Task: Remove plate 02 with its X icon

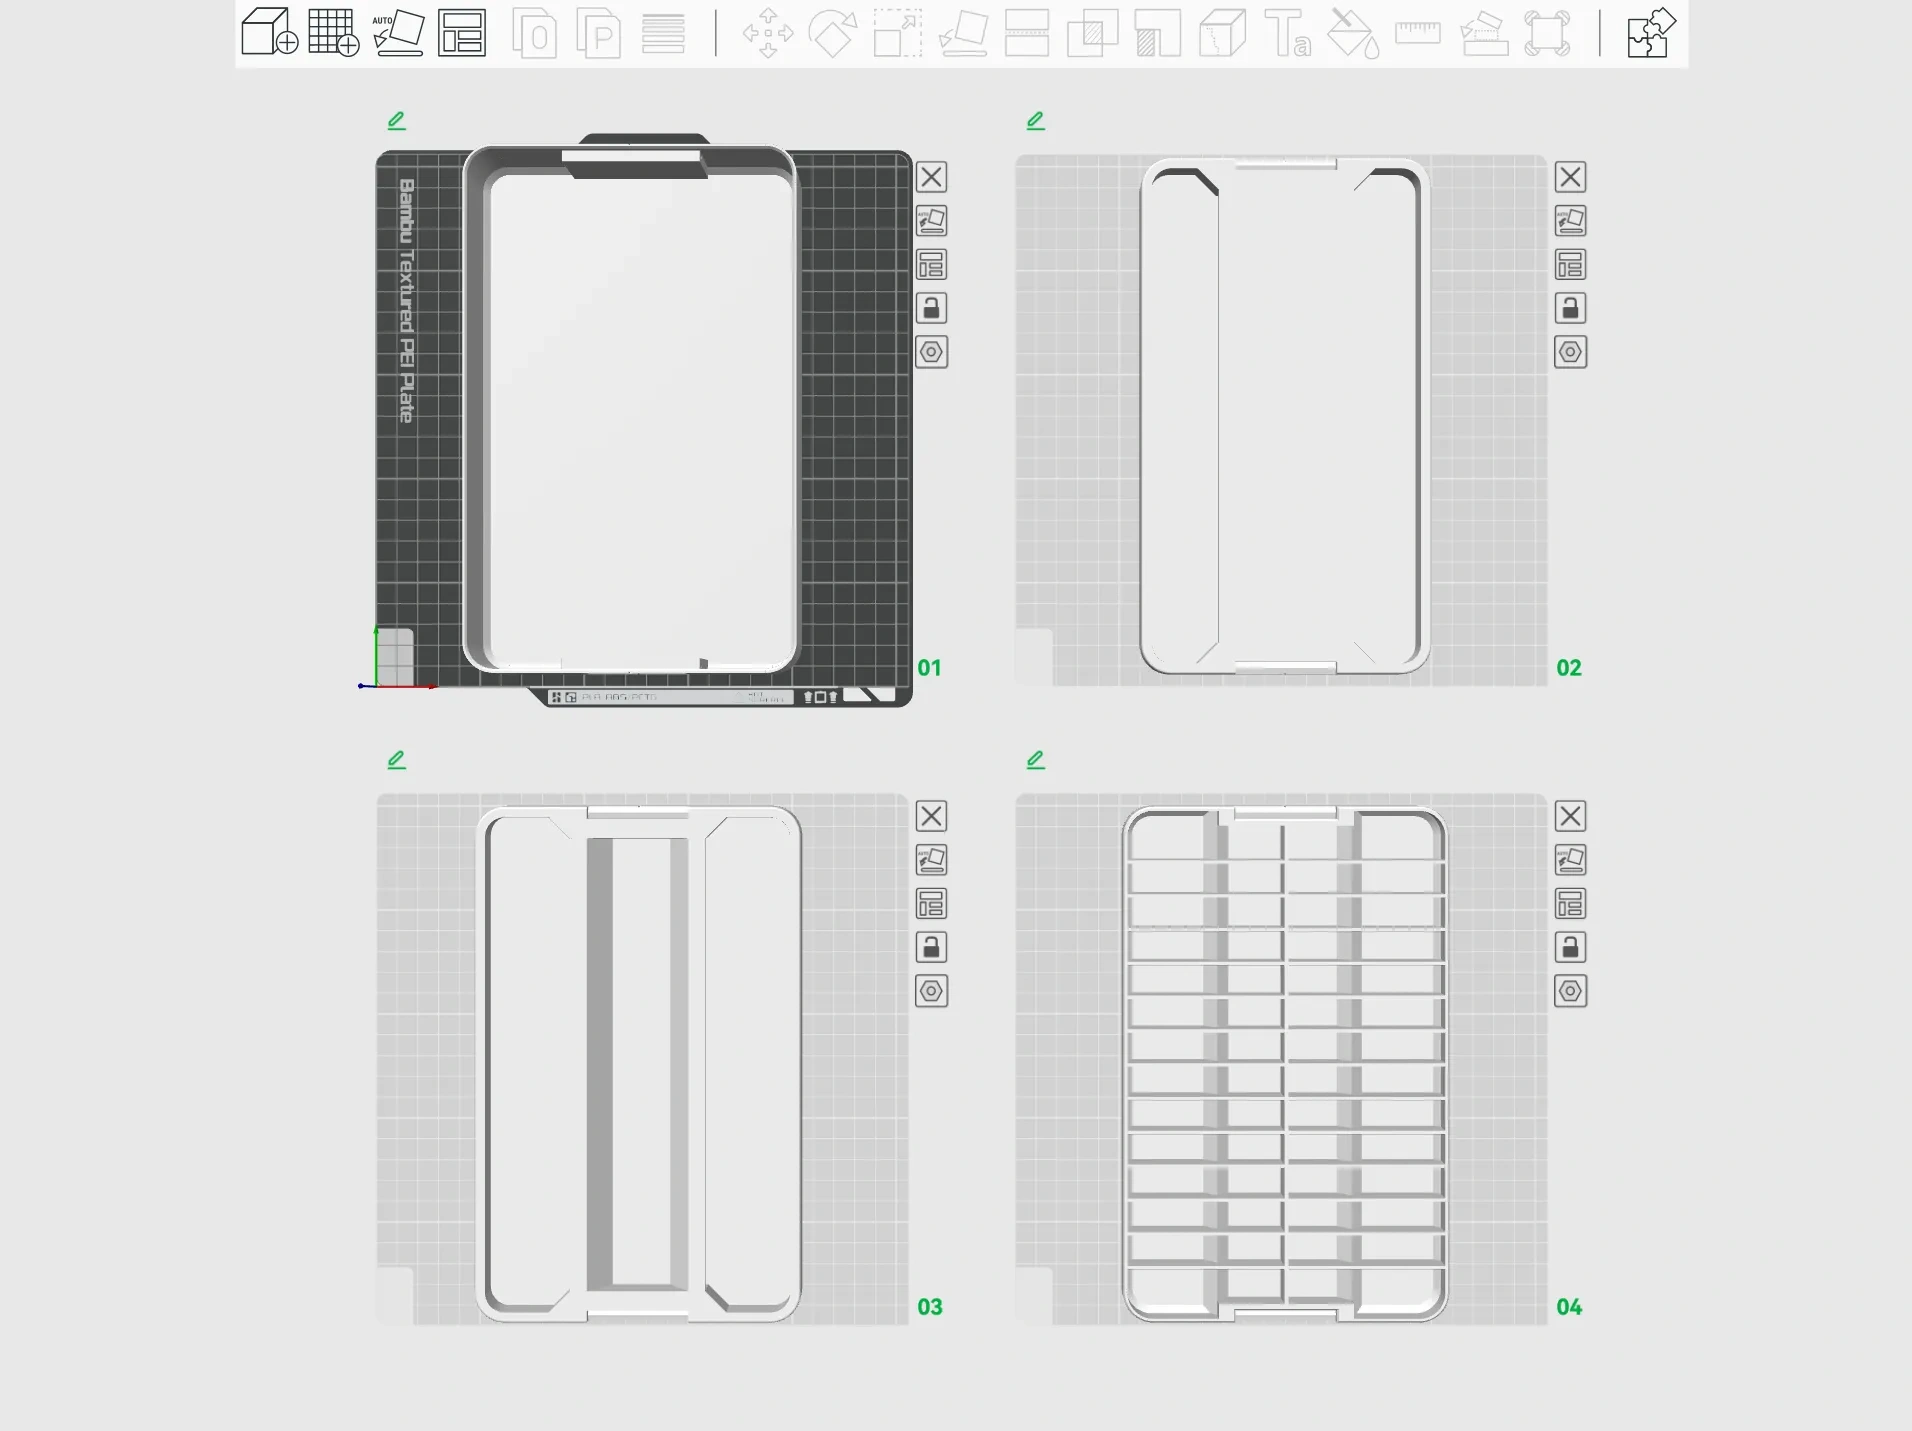Action: (1570, 177)
